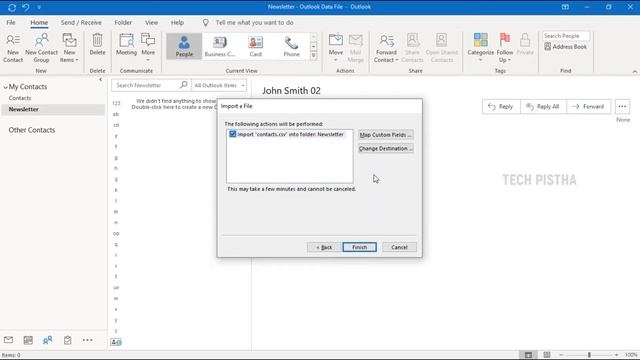Collapse the ribbon with the chevron
Viewport: 640px width, 360px height.
click(x=635, y=71)
